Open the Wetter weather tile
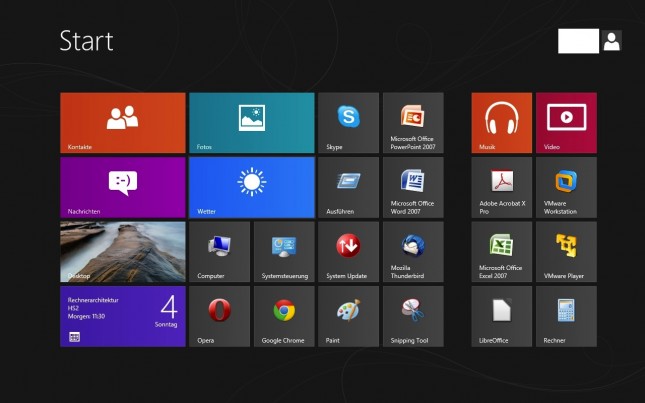Screen dimensions: 645x403 click(252, 187)
